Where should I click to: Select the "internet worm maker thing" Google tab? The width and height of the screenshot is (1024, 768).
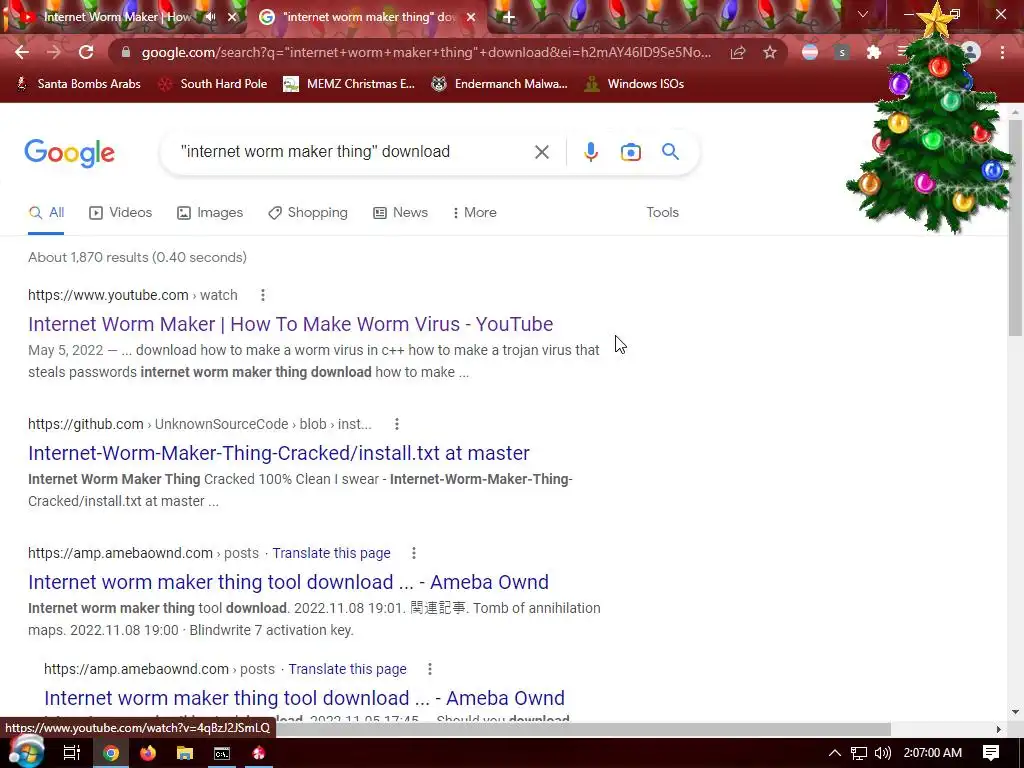pos(369,17)
